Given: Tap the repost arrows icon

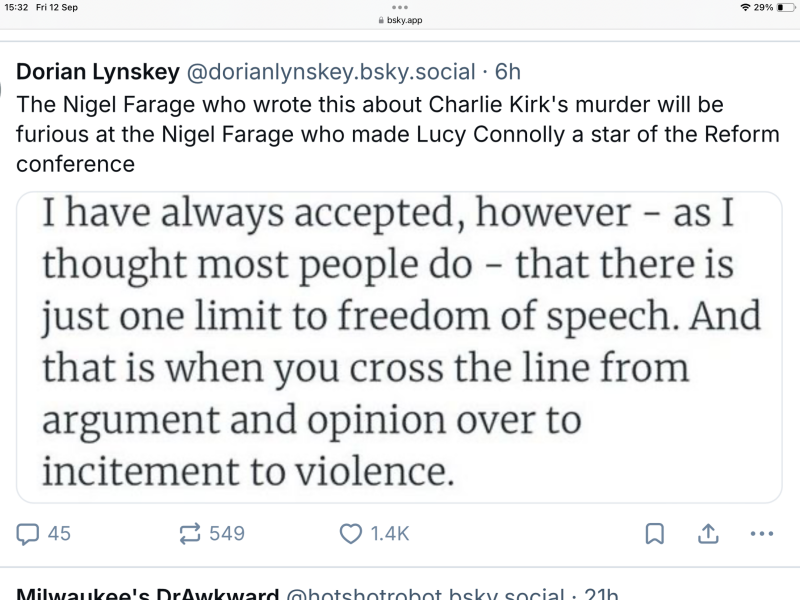Looking at the screenshot, I should pos(189,533).
